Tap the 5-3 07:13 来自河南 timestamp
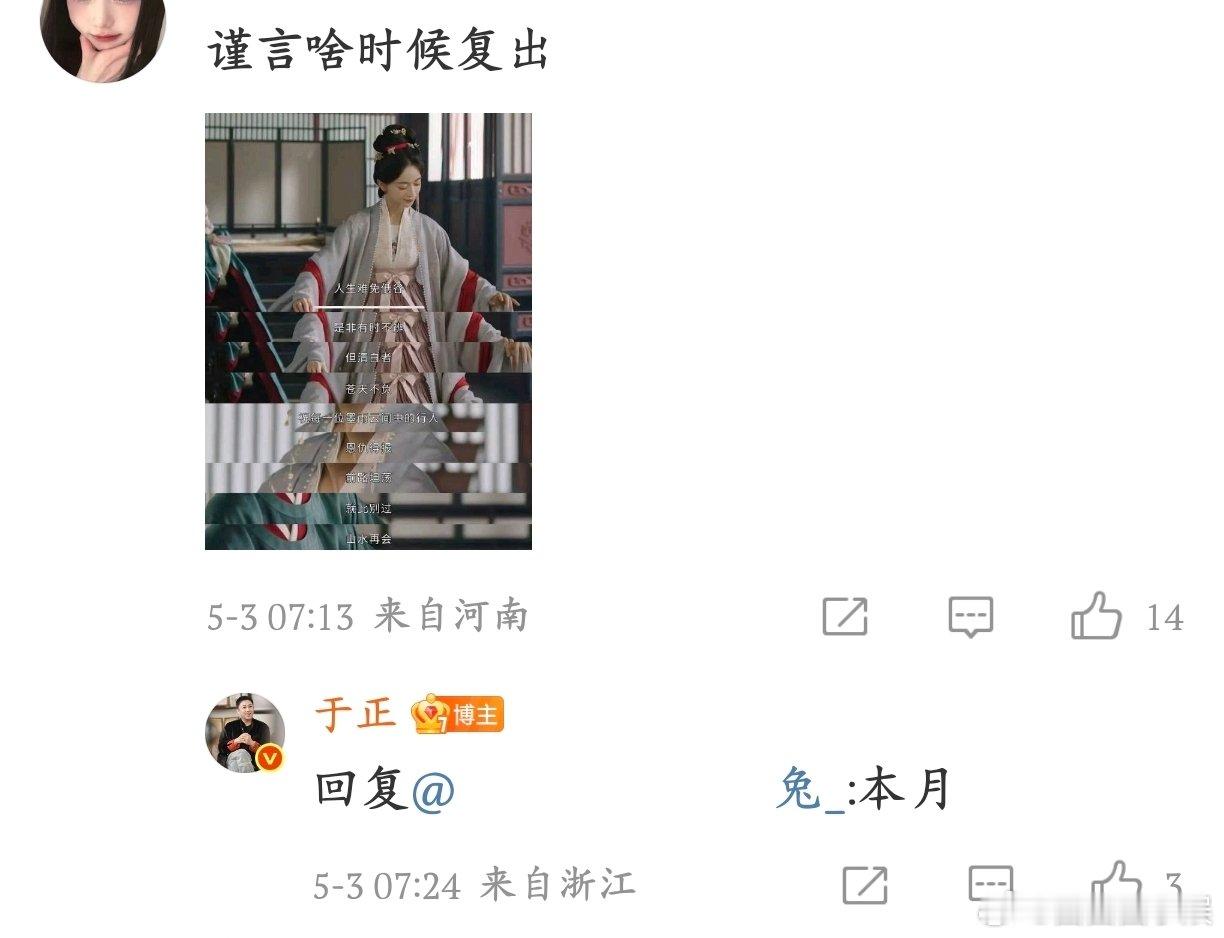The image size is (1224, 938). click(x=367, y=616)
